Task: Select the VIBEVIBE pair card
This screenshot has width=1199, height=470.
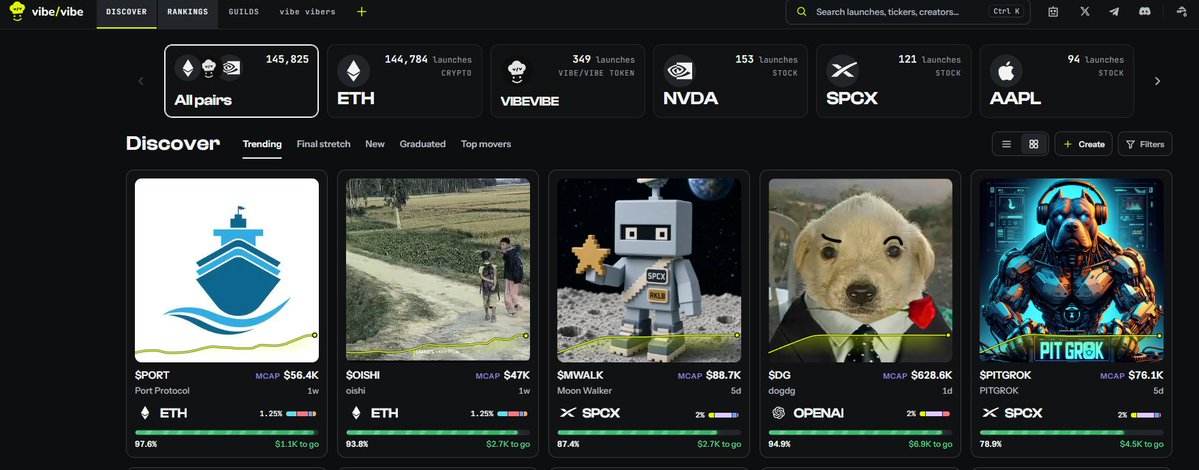Action: (x=567, y=81)
